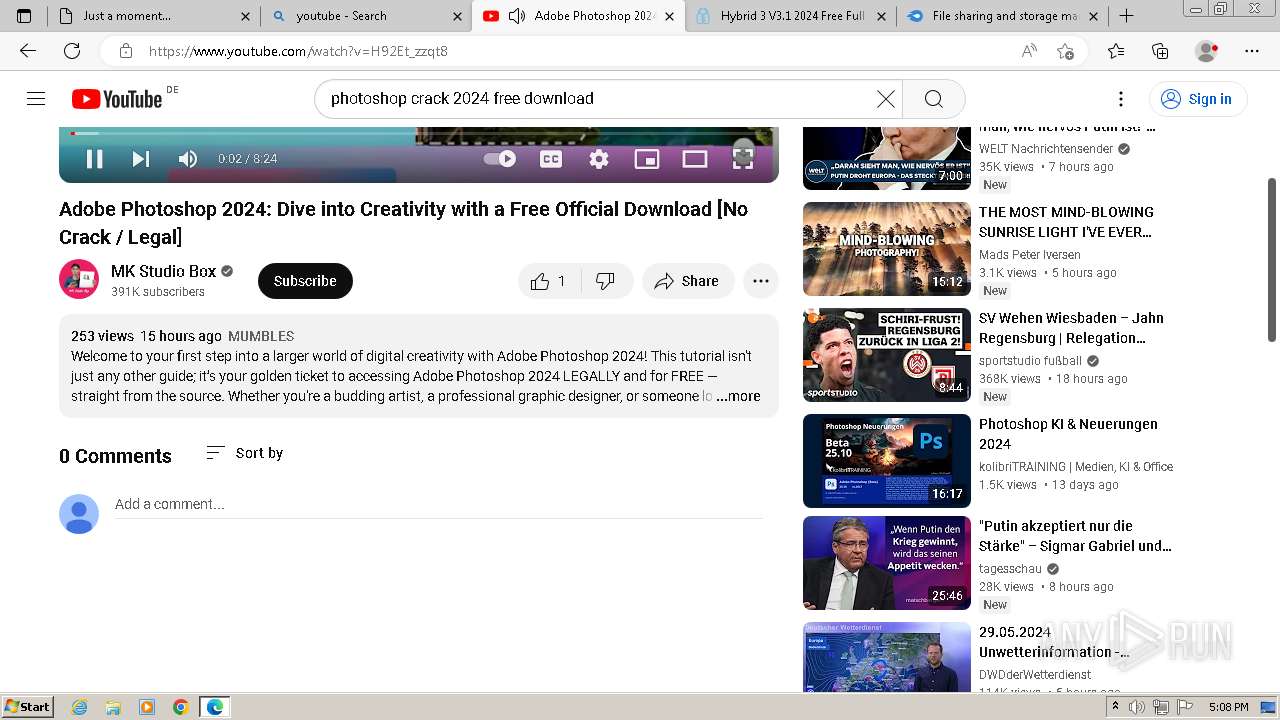Close the Adobe Photoshop 2024 tab
Viewport: 1280px width, 720px height.
click(x=671, y=16)
